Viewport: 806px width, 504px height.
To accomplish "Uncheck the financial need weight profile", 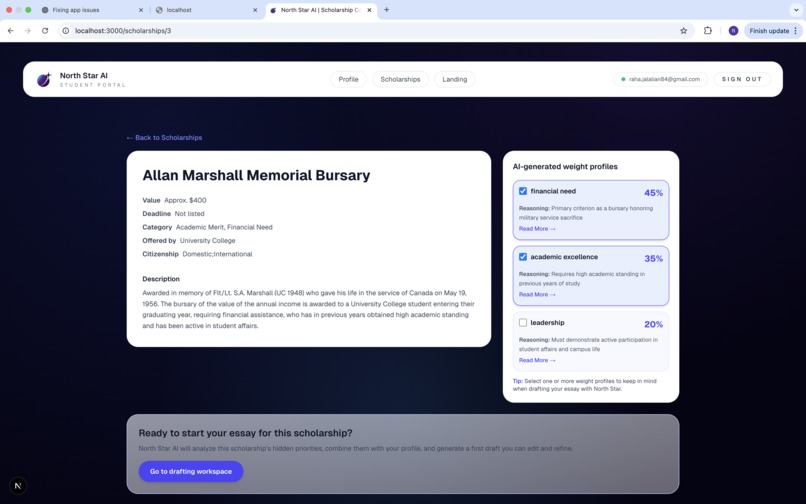I will pyautogui.click(x=523, y=191).
